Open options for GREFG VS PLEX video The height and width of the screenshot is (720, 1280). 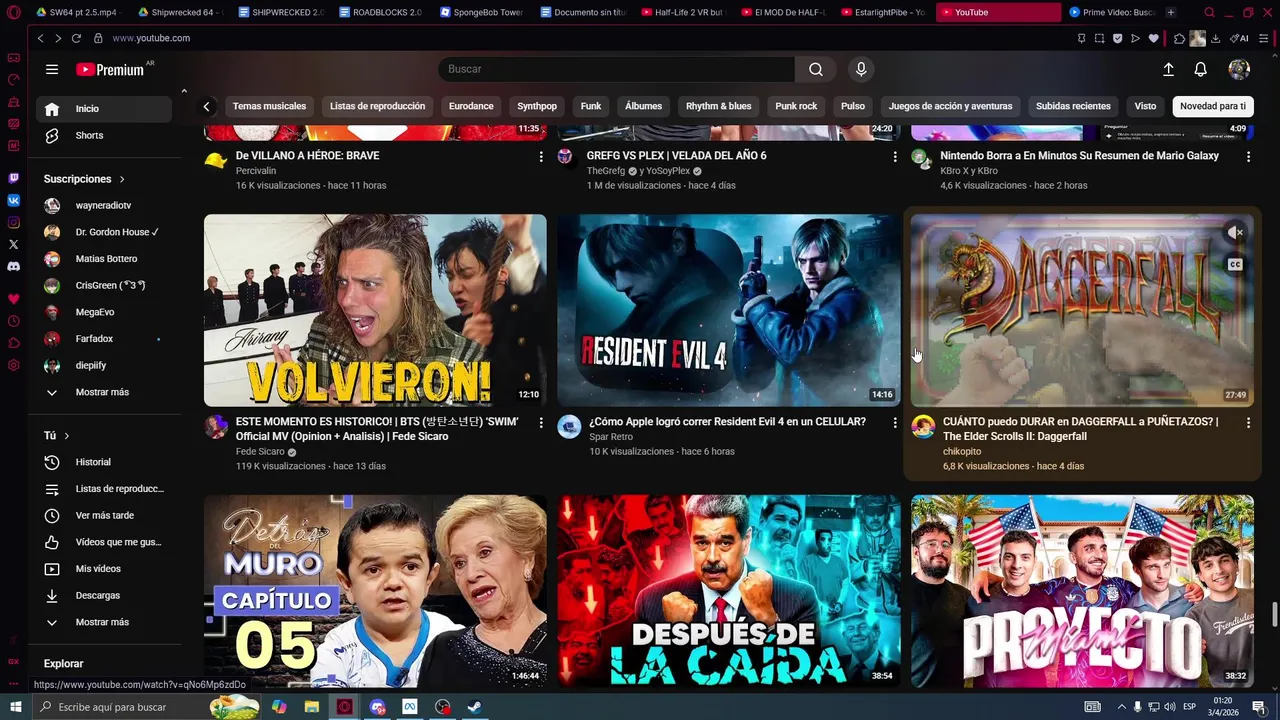point(895,157)
